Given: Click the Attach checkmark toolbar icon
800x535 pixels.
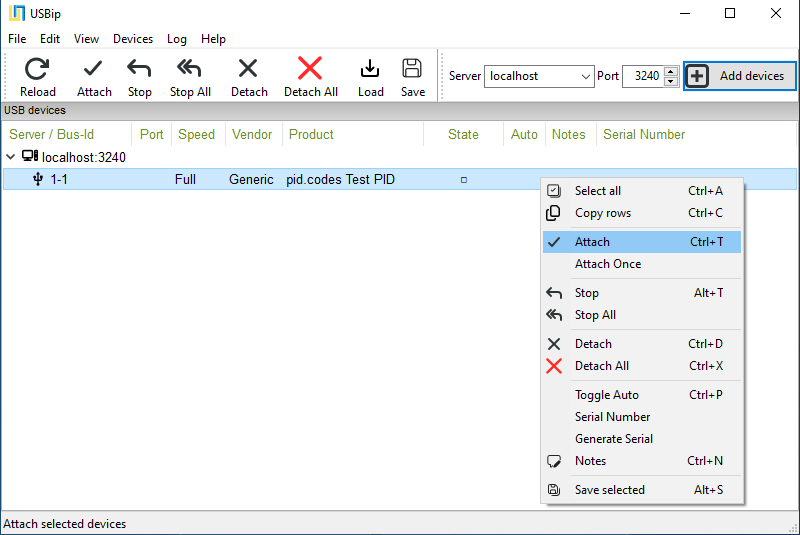Looking at the screenshot, I should pos(93,69).
